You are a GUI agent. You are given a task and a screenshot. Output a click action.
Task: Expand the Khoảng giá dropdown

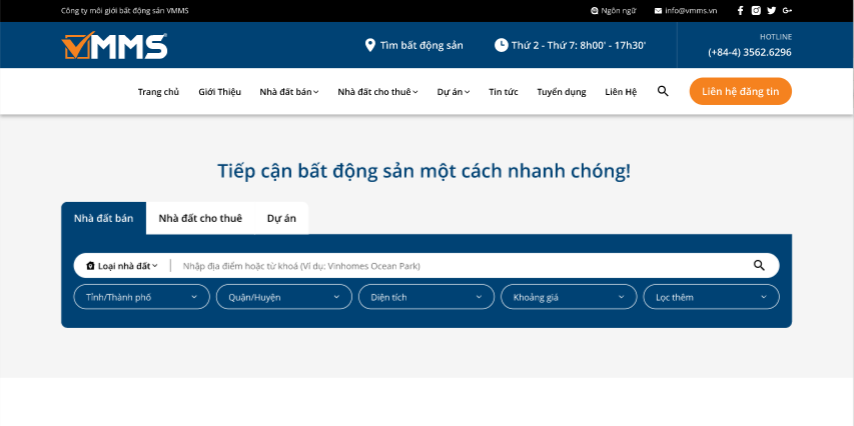click(x=568, y=297)
